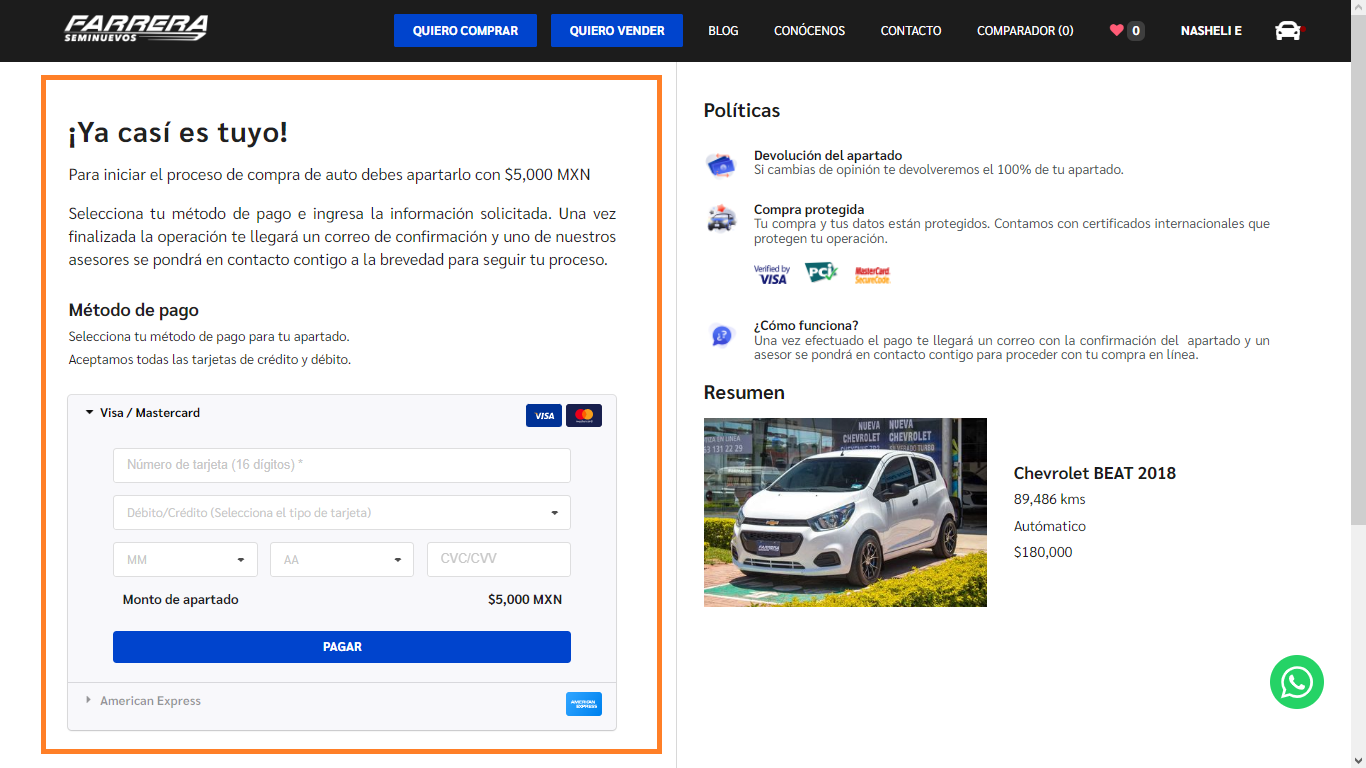
Task: Click the blue PAGAR button
Action: [x=342, y=647]
